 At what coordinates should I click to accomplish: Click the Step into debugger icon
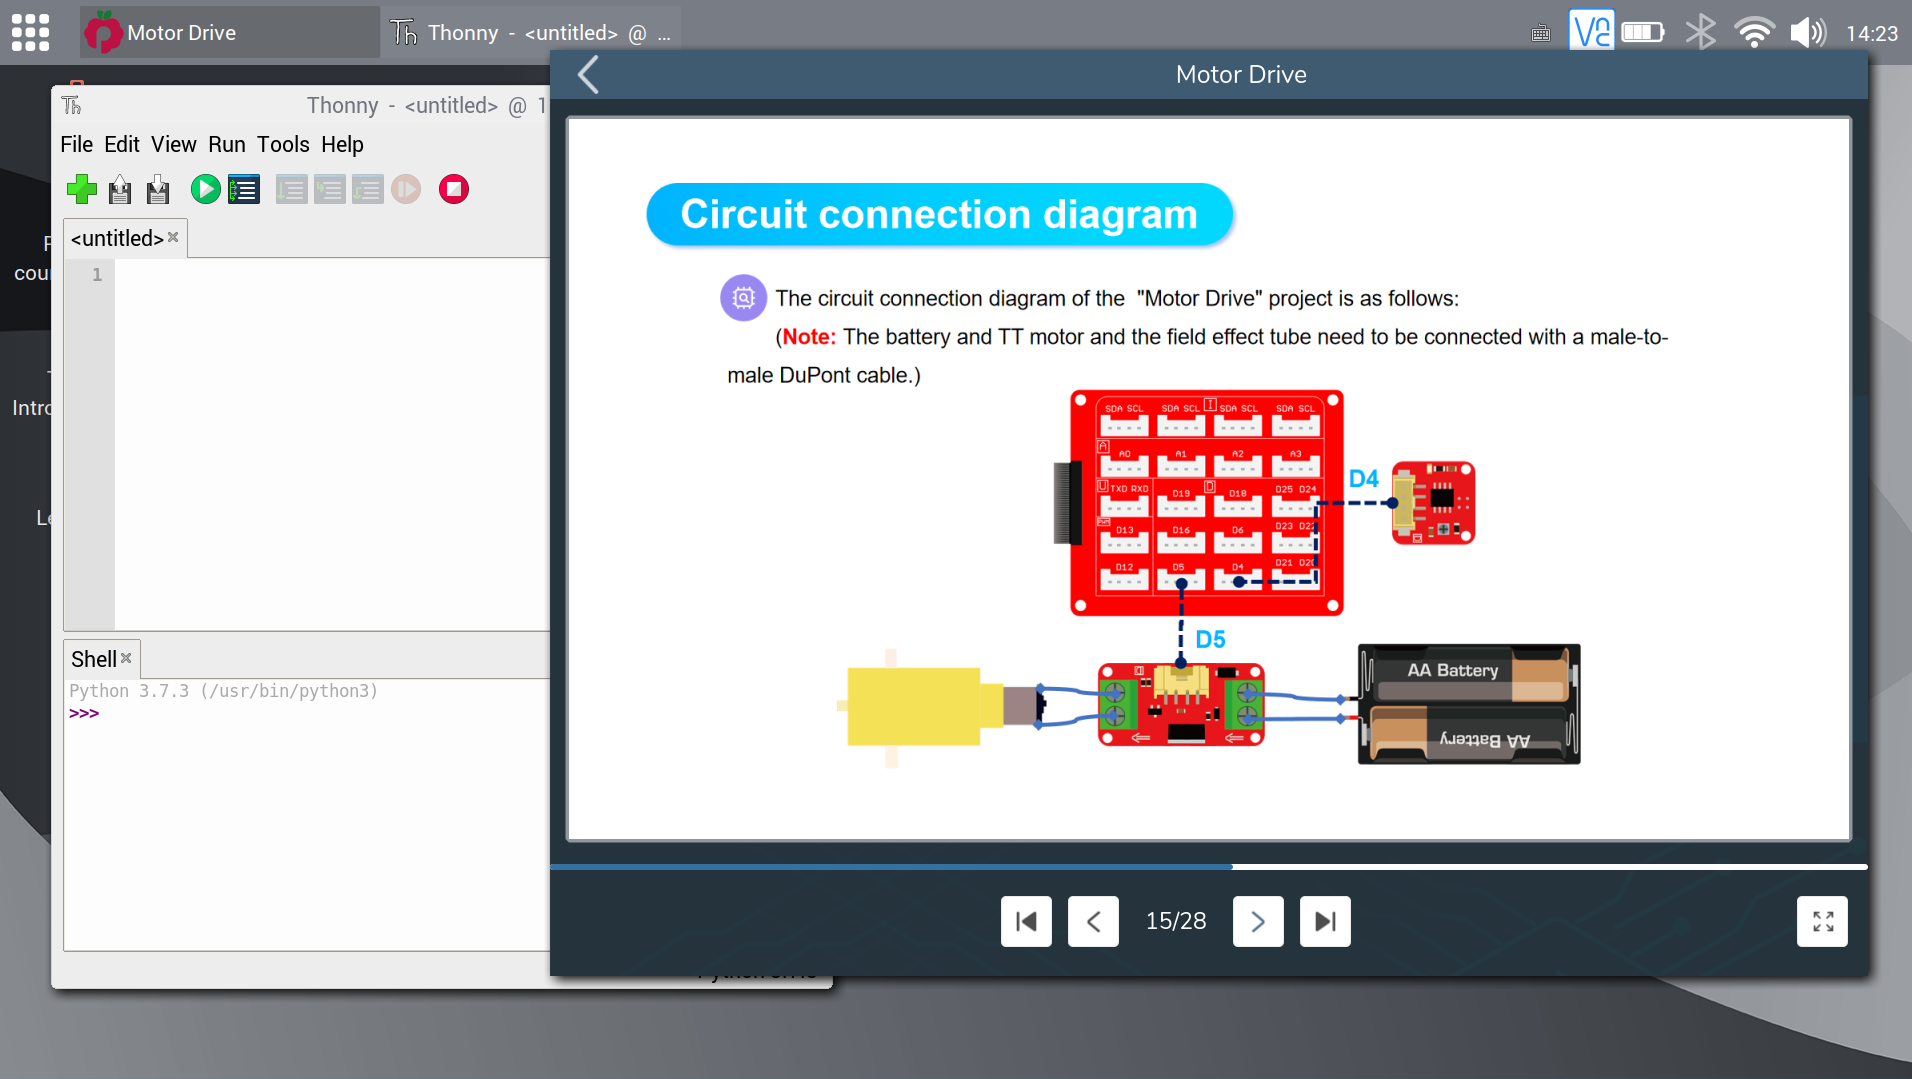(329, 189)
